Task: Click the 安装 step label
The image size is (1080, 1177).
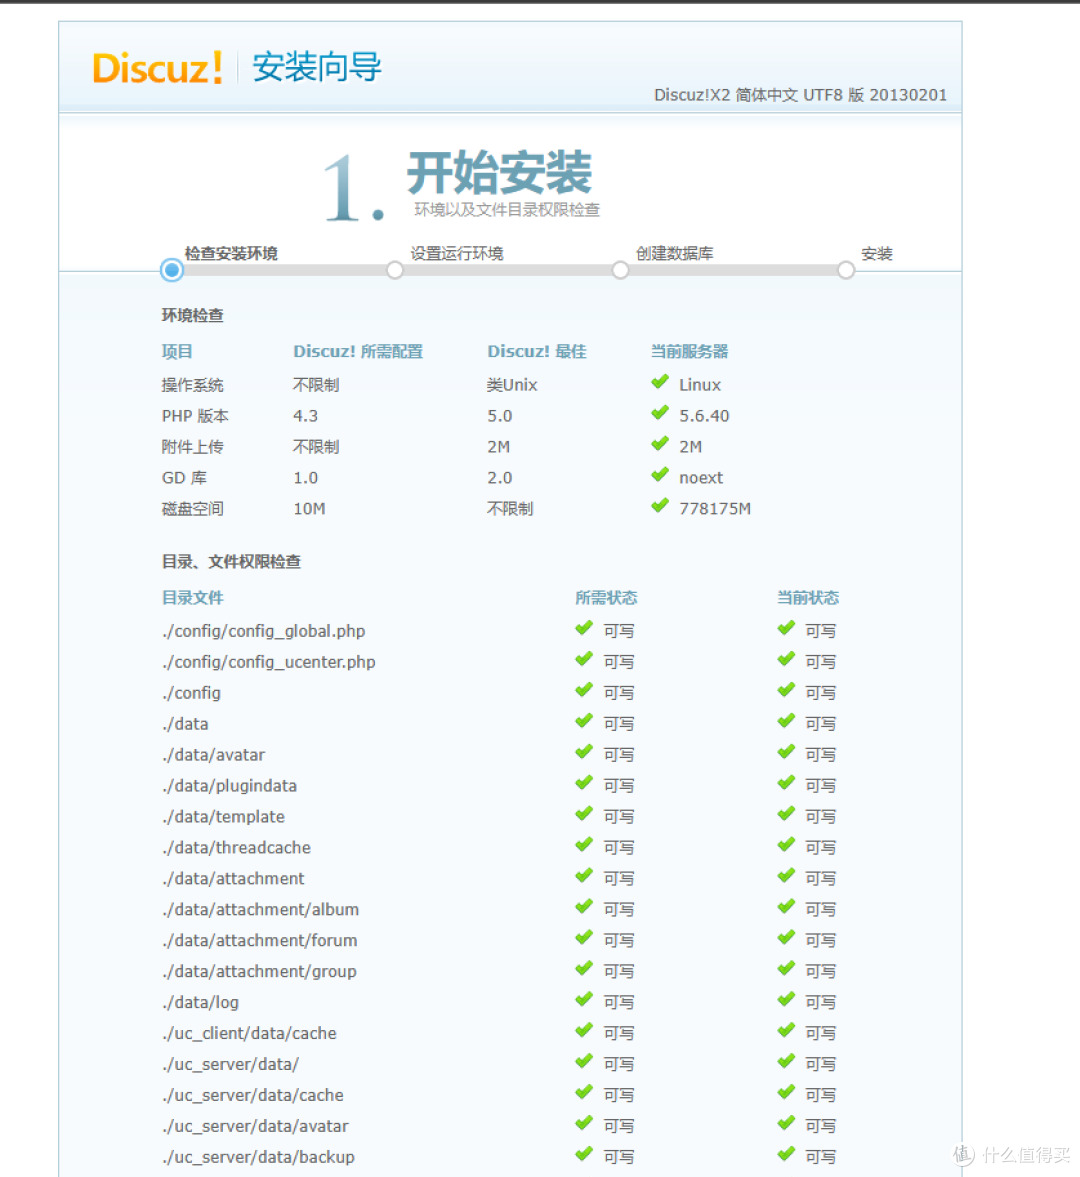Action: [877, 254]
